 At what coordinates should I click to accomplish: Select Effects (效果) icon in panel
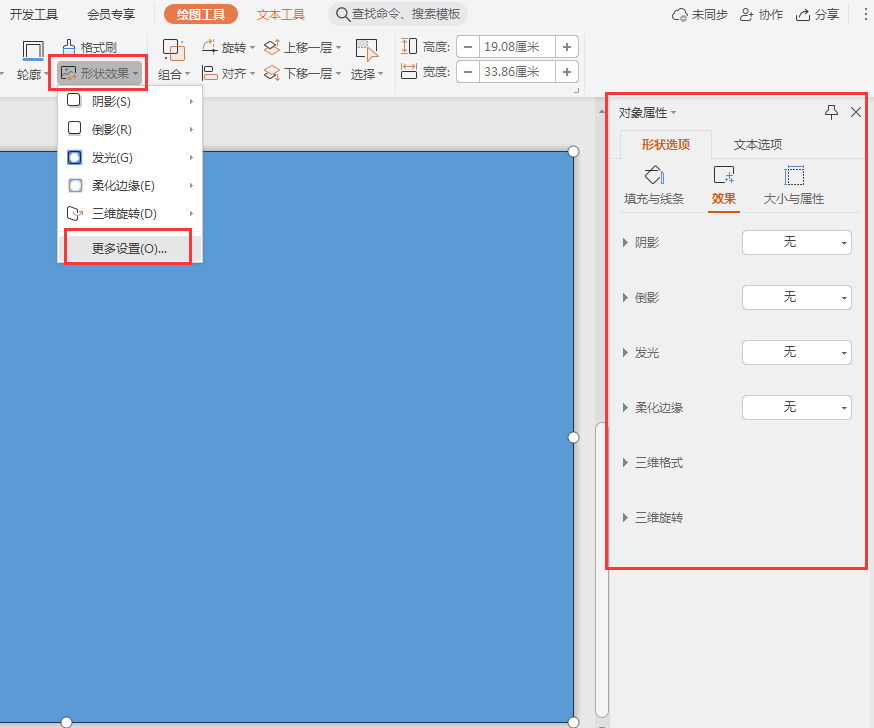724,175
